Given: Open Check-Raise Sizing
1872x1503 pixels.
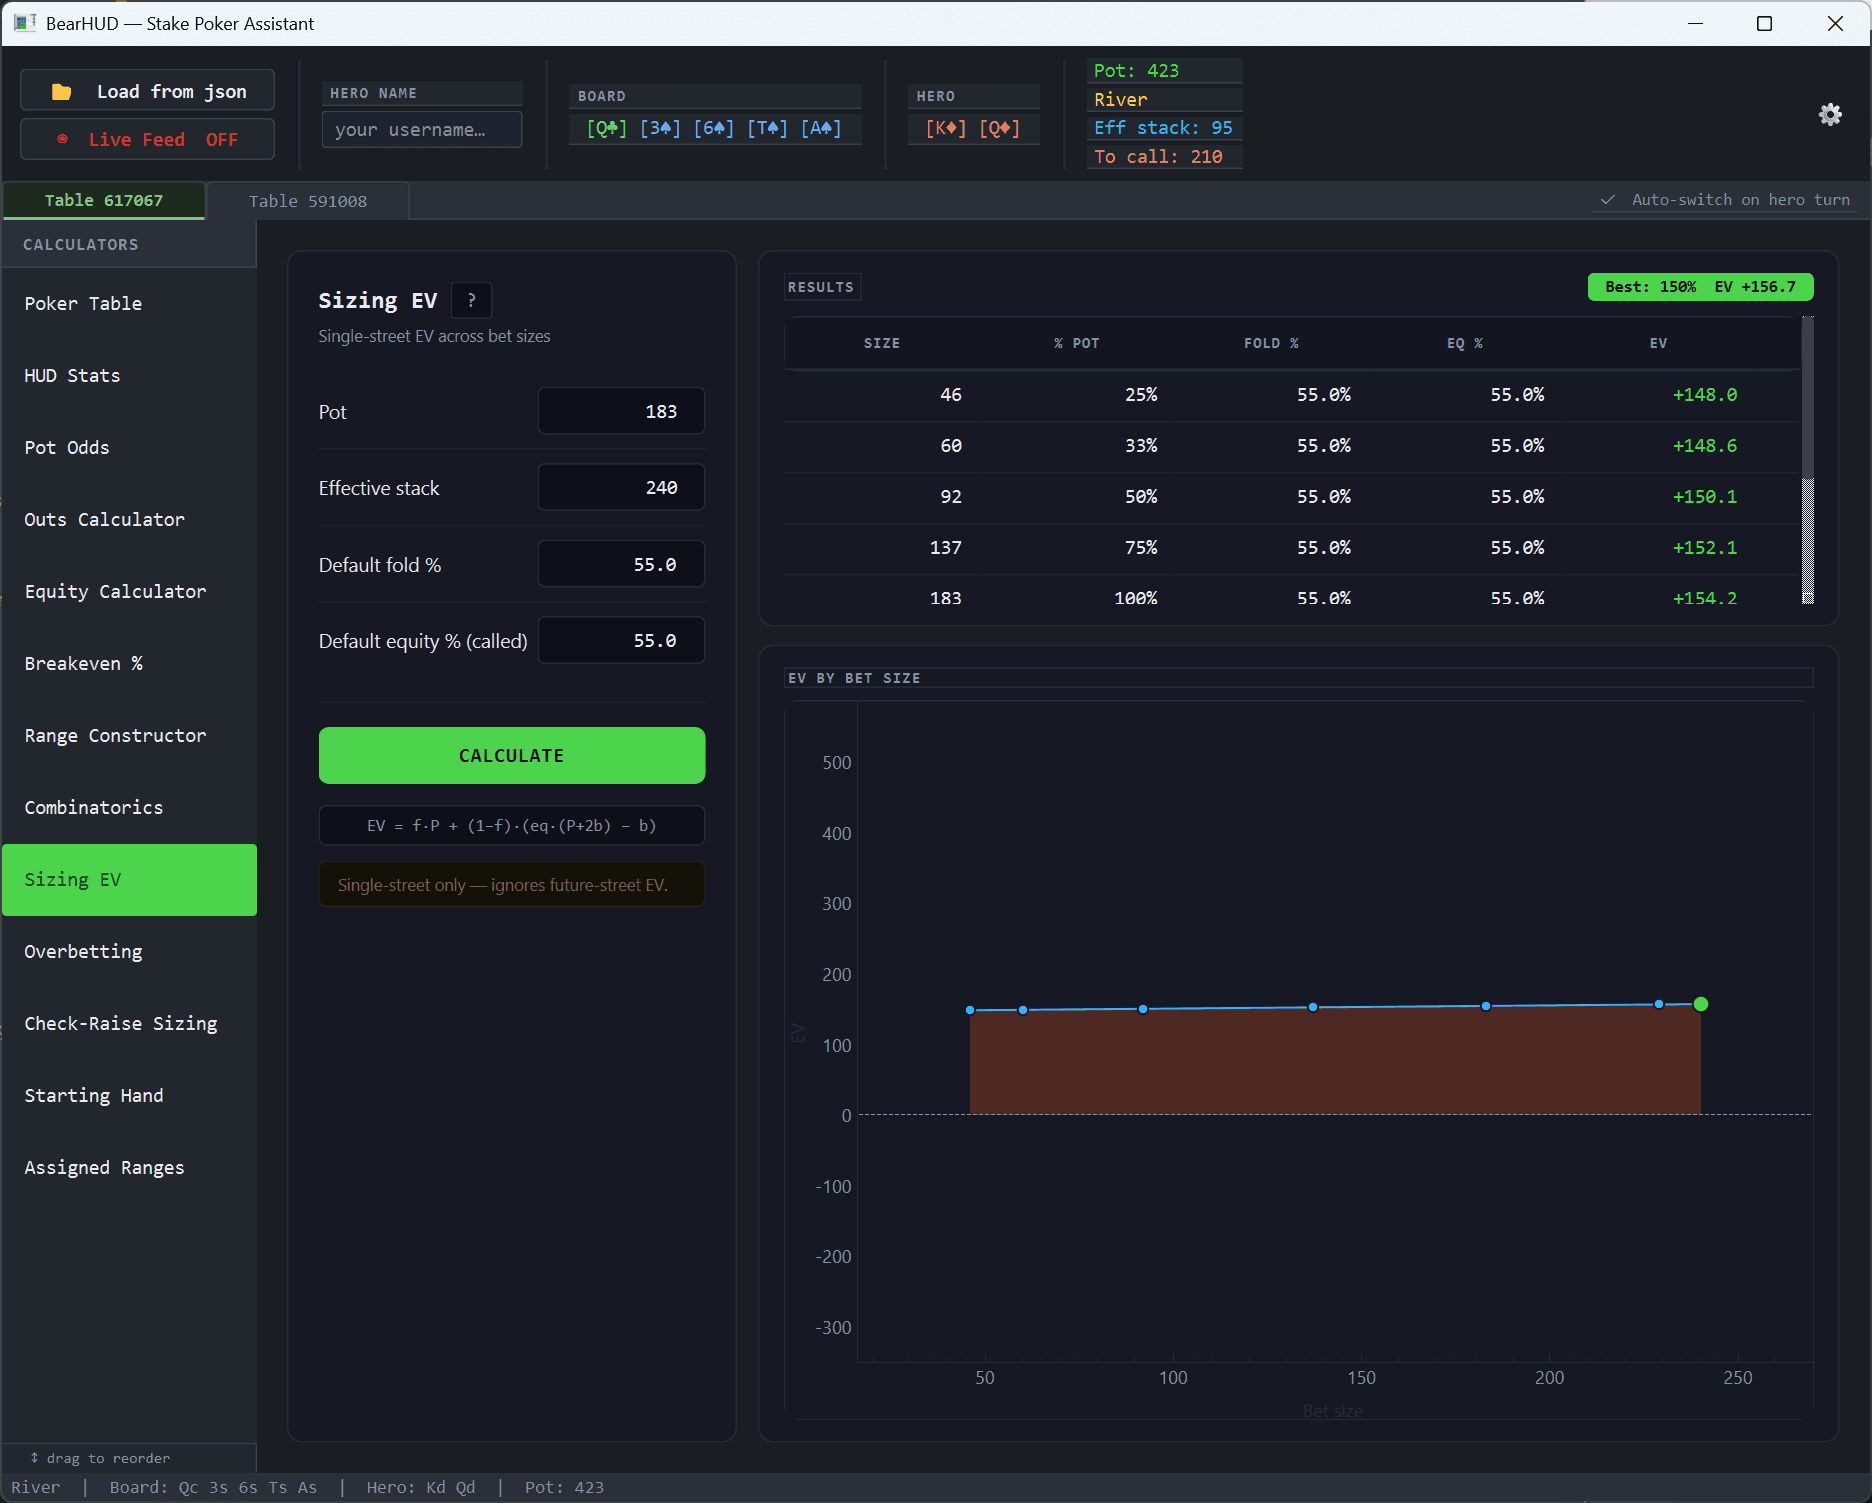Looking at the screenshot, I should [129, 1024].
